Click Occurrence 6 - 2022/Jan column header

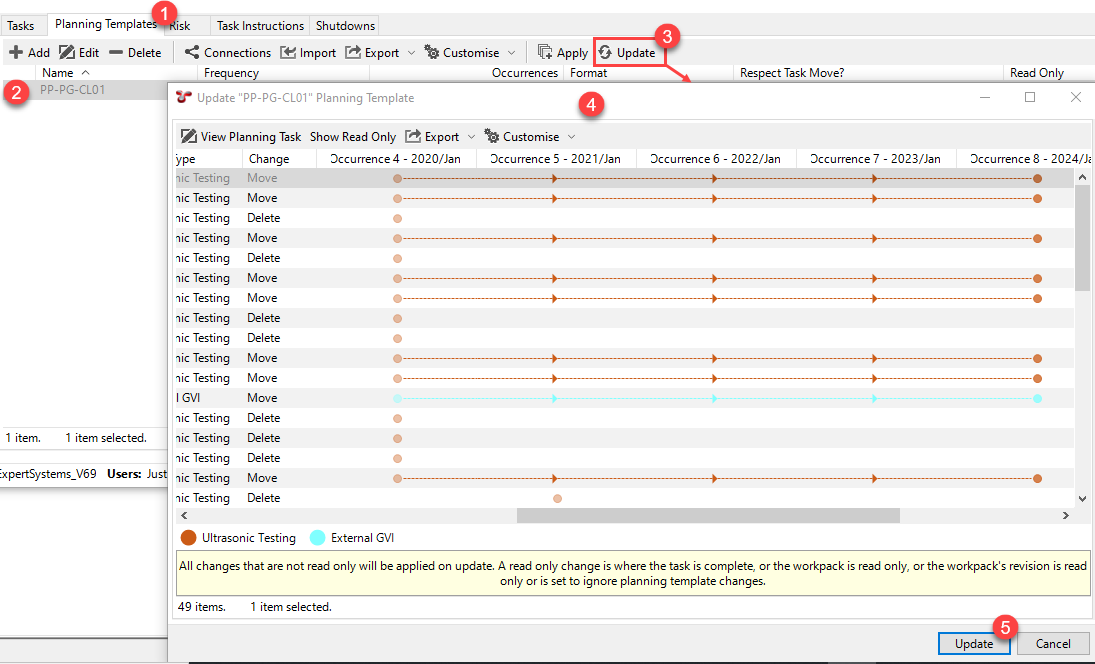tap(716, 158)
